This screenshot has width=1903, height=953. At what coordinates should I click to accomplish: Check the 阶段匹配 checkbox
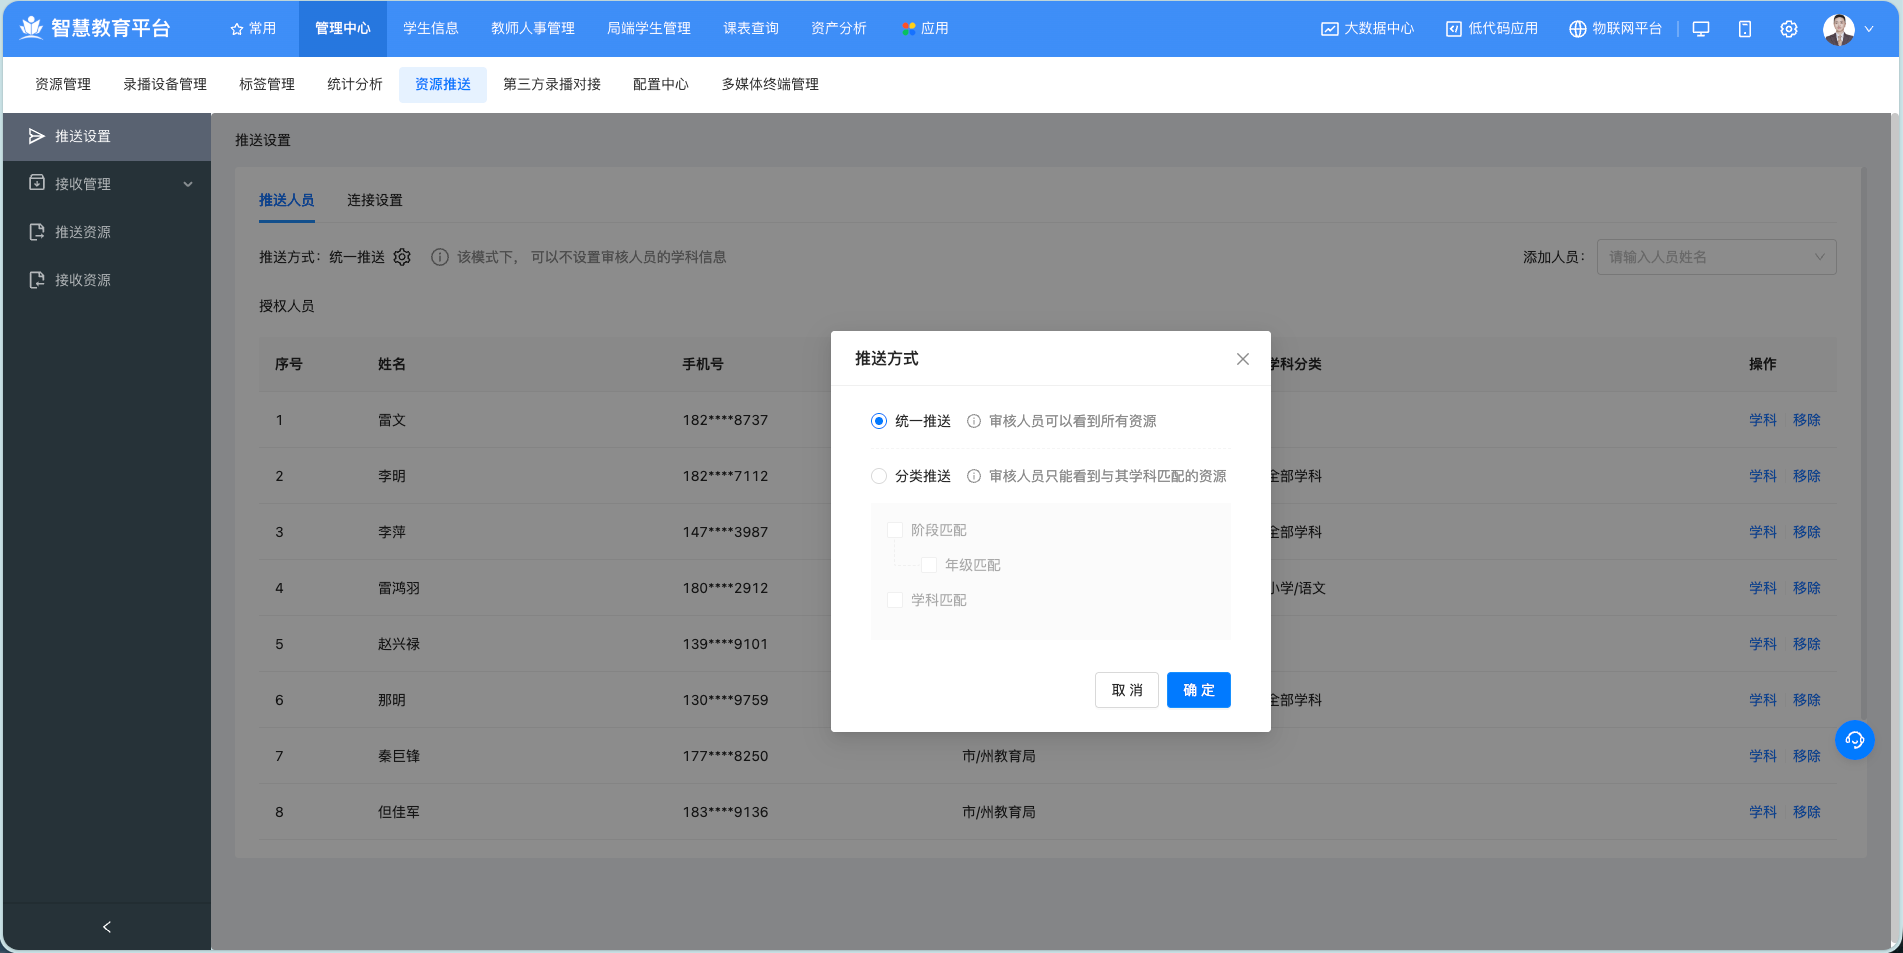(x=895, y=530)
